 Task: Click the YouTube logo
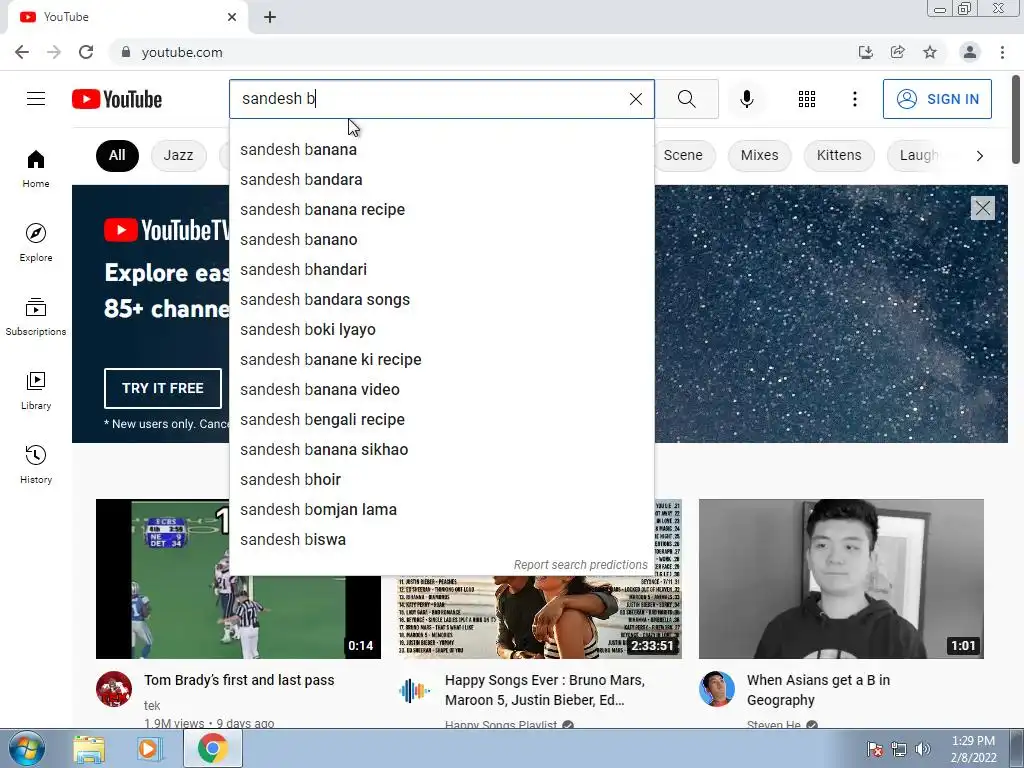(x=117, y=99)
